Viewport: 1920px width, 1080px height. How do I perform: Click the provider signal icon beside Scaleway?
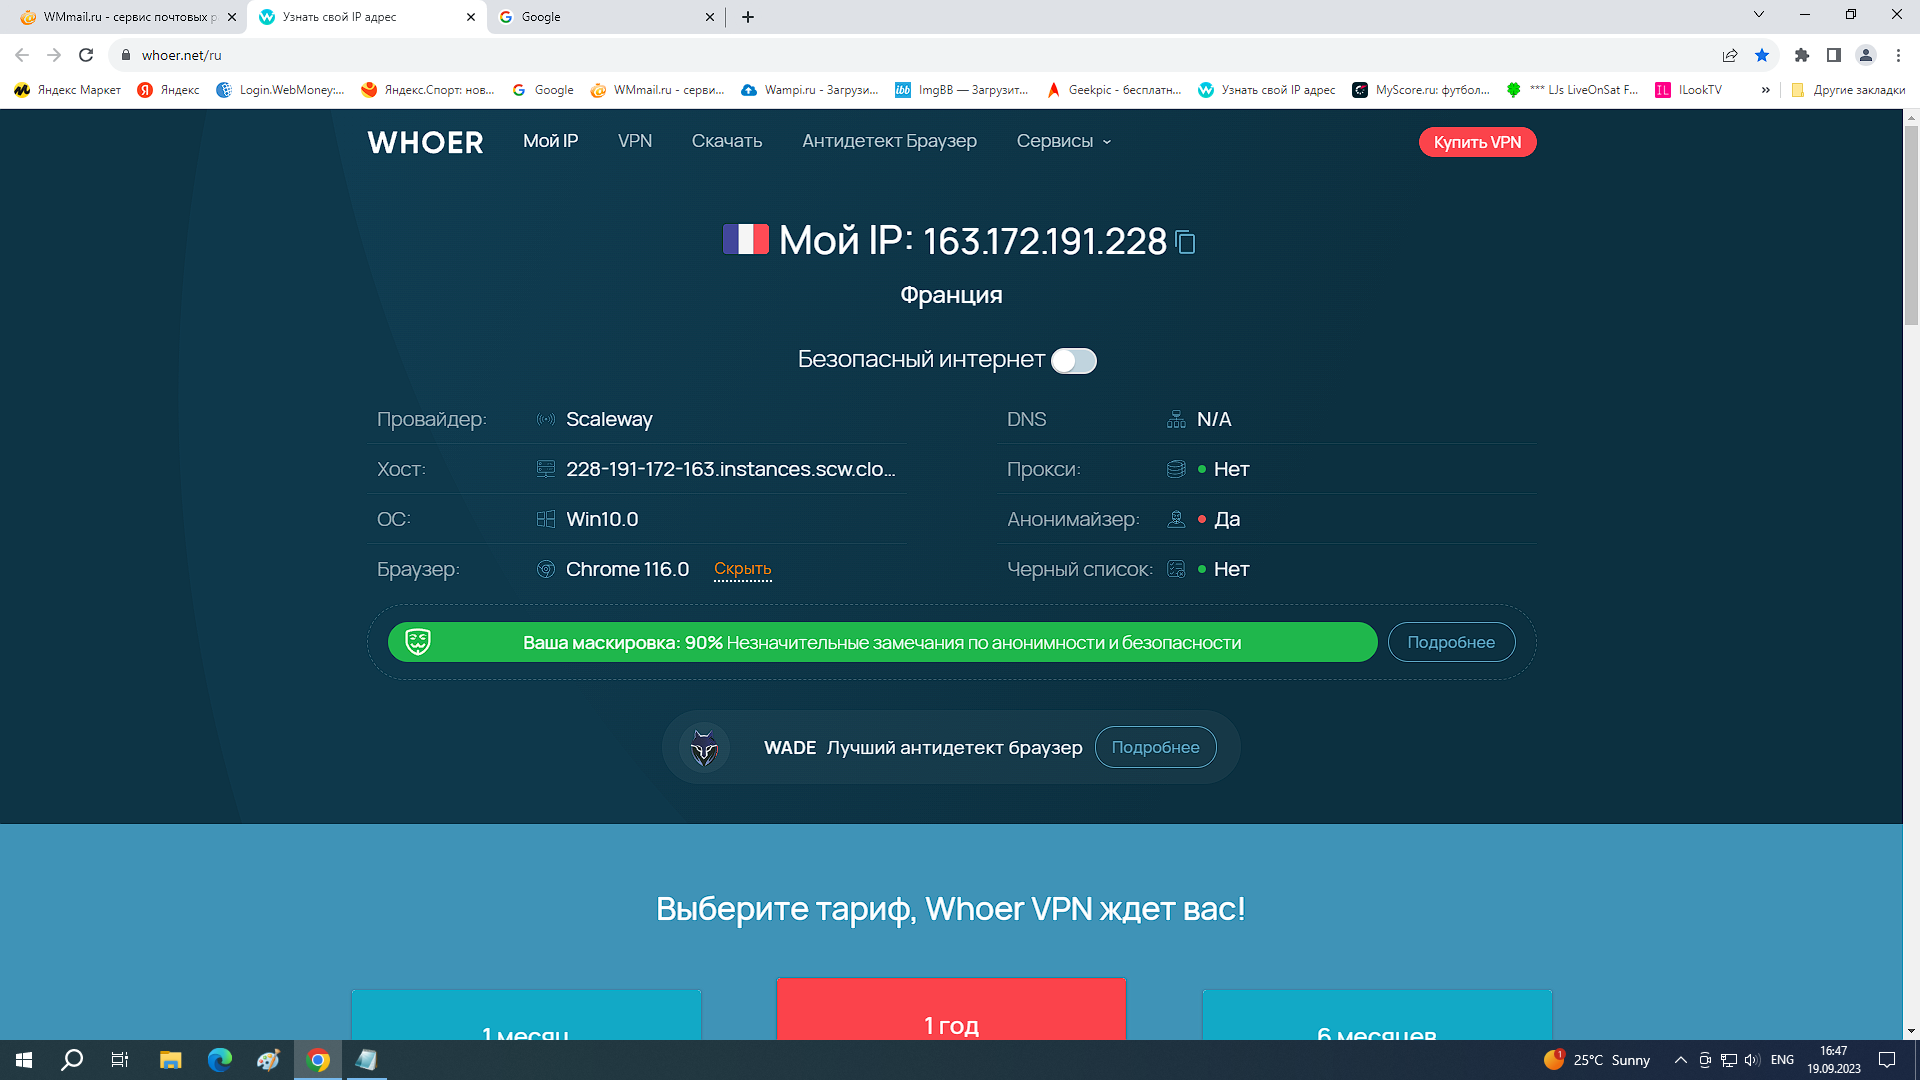(546, 419)
